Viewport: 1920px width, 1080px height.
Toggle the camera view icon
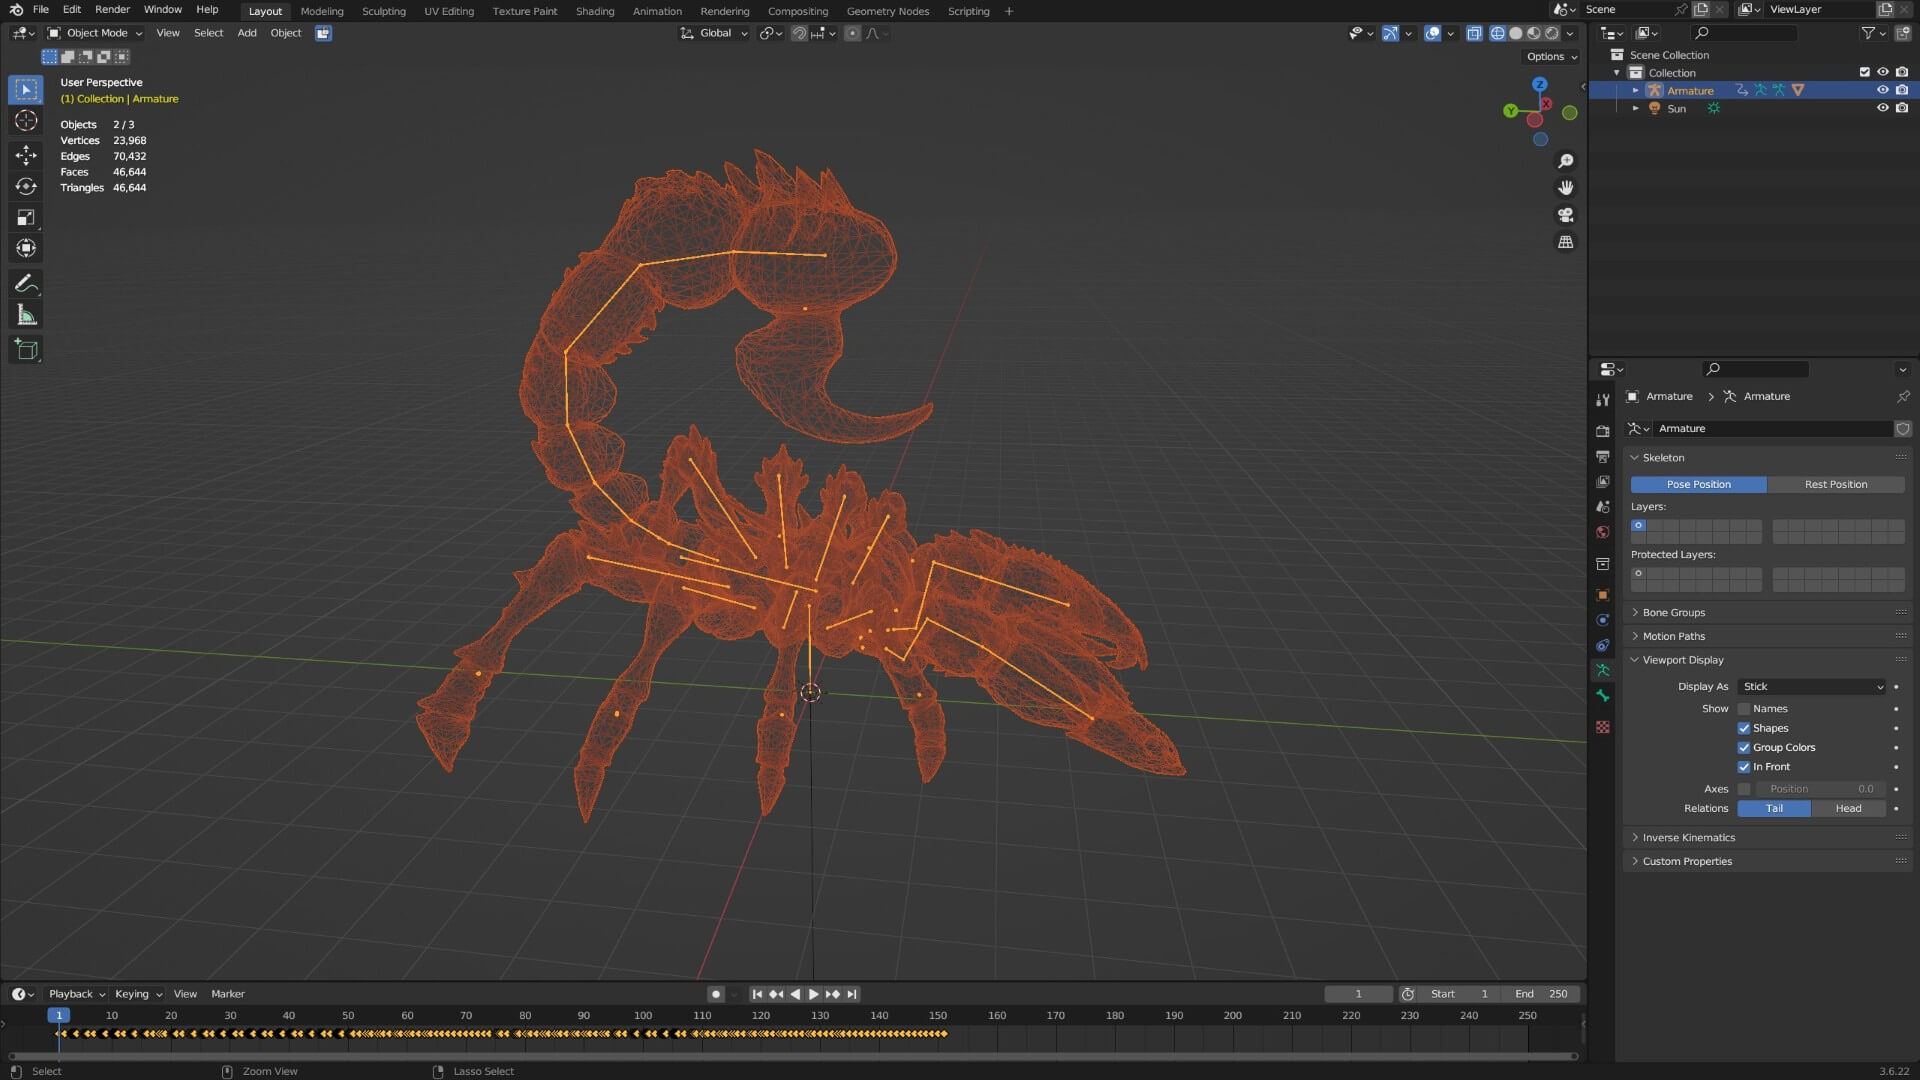coord(1566,215)
